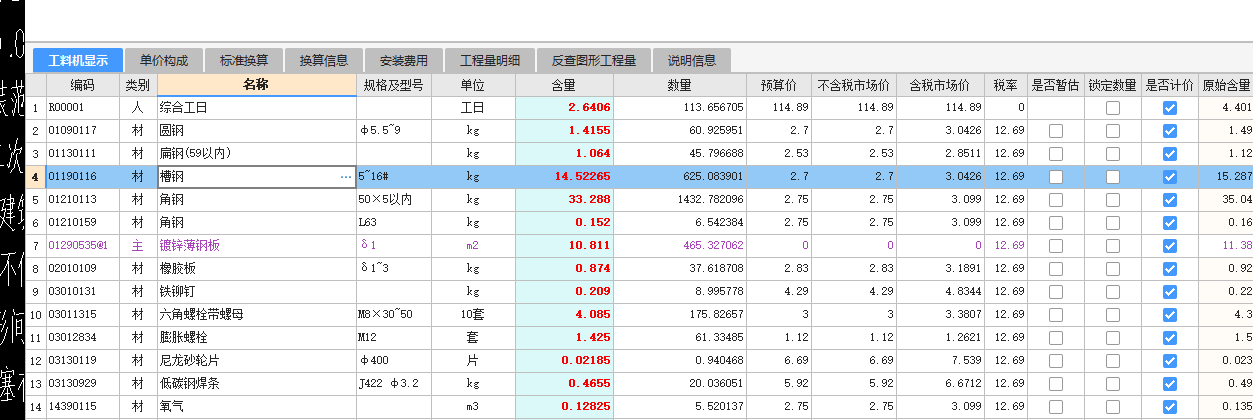Tick 锁定数量 checkbox for 膨胀螺栓 row
This screenshot has width=1253, height=420.
tap(1113, 337)
